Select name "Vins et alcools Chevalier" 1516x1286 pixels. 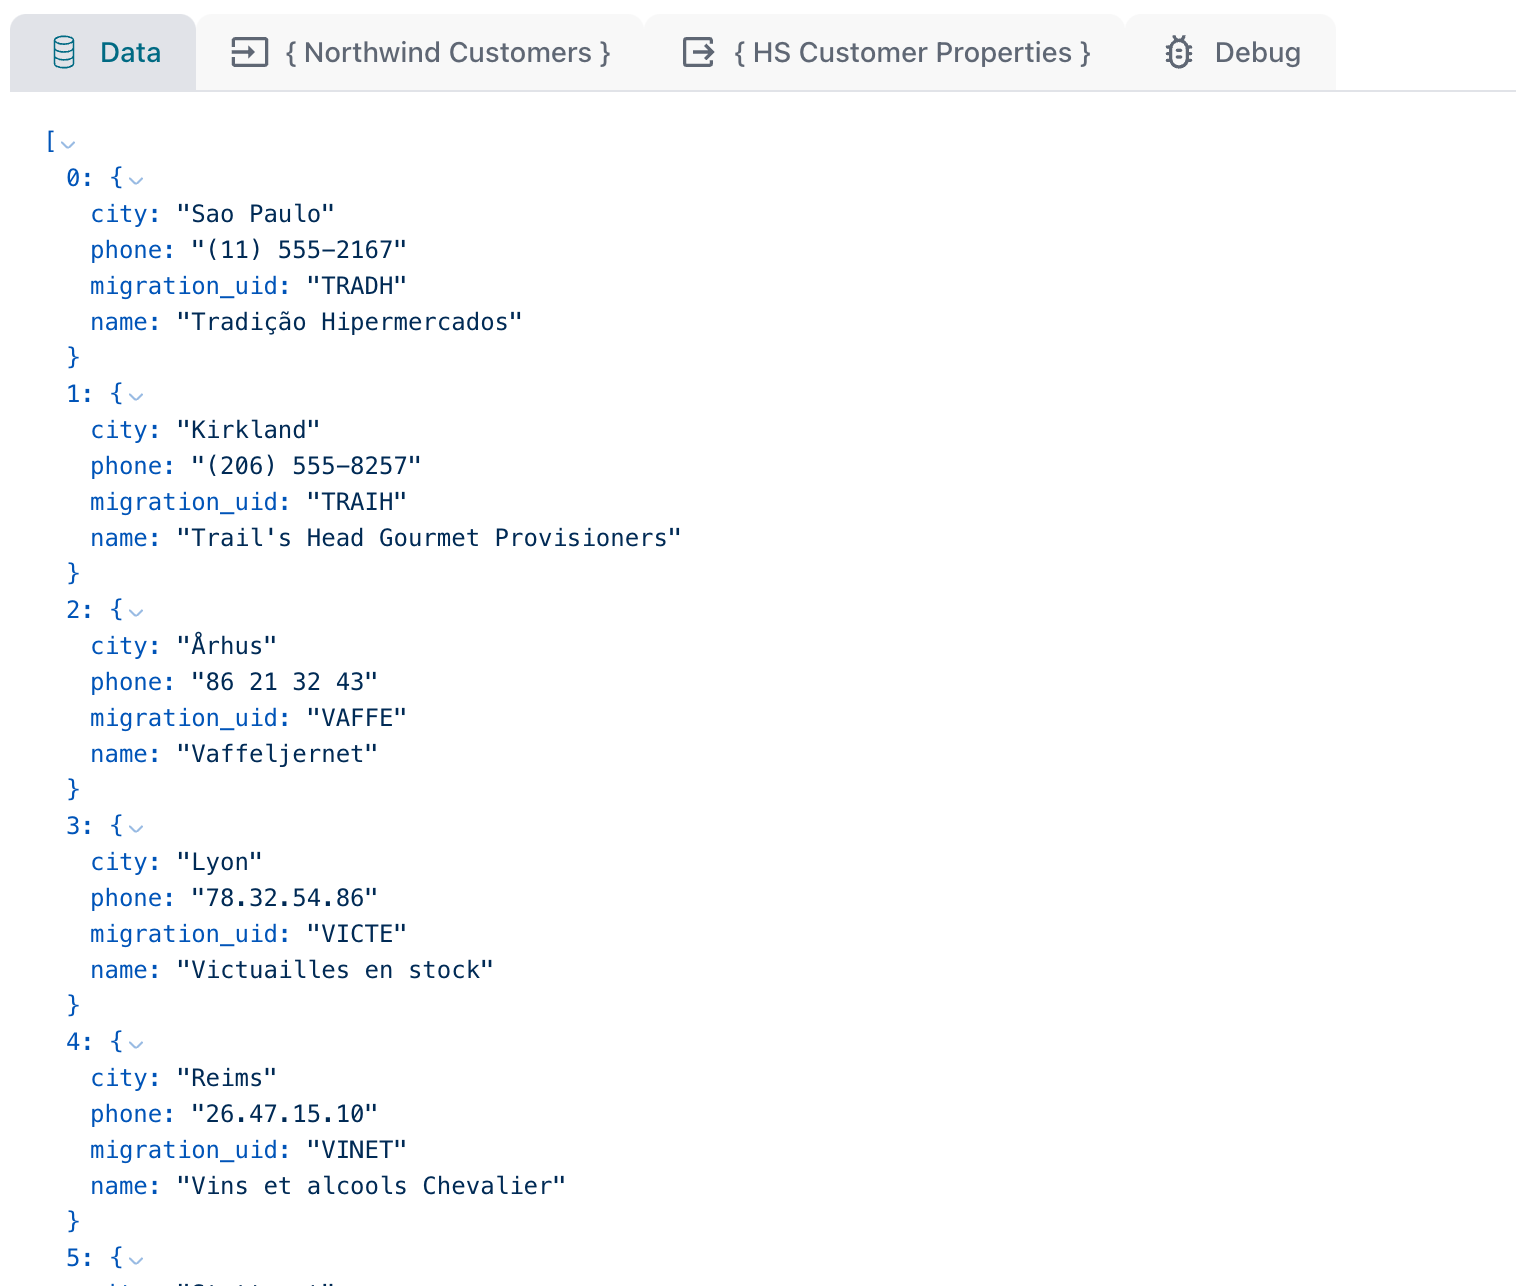[371, 1186]
